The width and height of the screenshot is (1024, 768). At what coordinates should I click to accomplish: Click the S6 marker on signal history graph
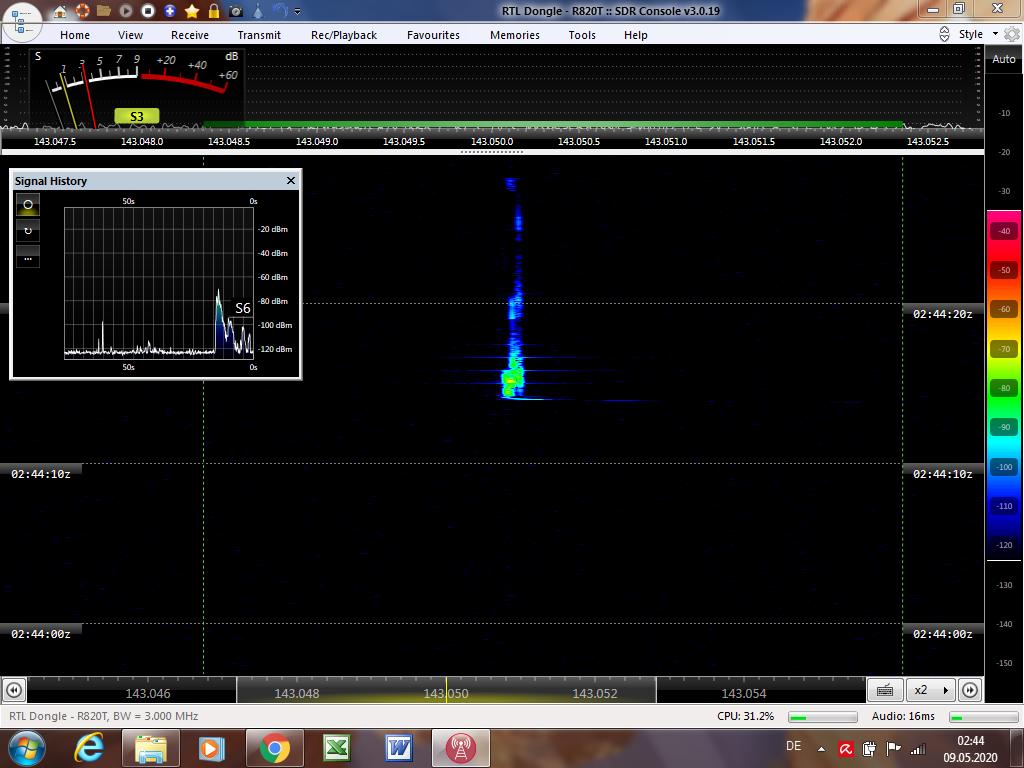(x=242, y=308)
